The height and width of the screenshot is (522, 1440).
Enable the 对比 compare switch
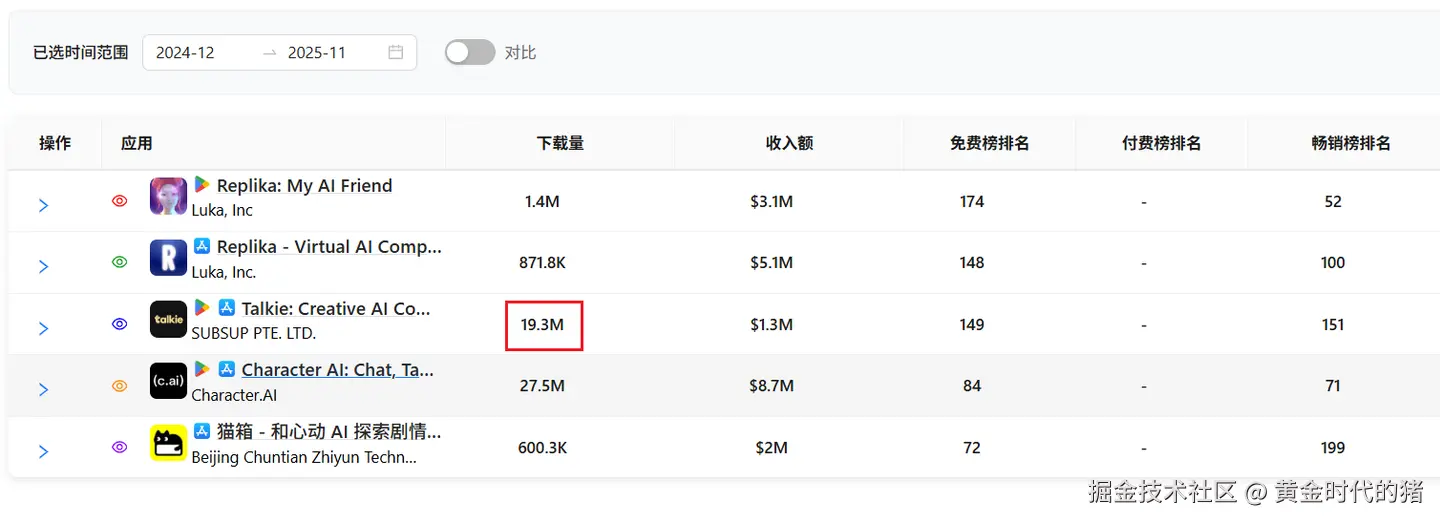[x=470, y=52]
